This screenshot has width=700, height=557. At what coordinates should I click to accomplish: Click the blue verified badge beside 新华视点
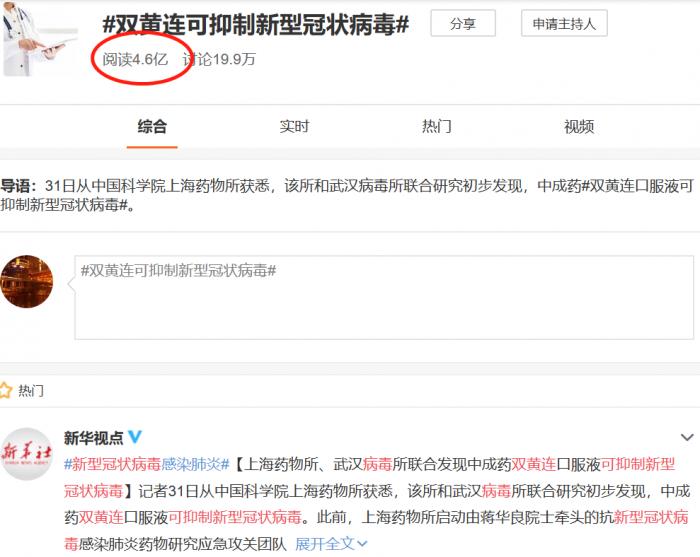tap(135, 438)
